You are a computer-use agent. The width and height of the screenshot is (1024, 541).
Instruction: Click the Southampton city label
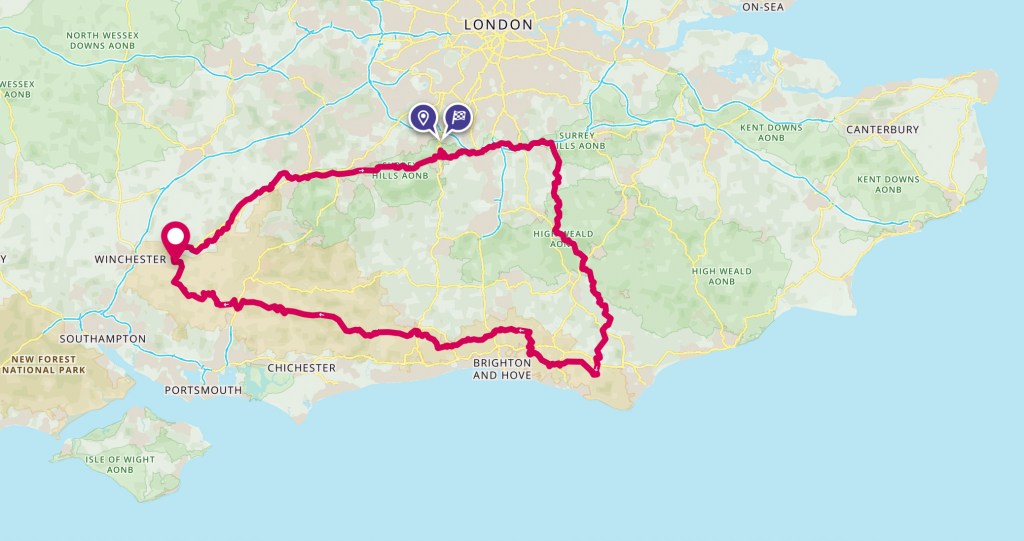click(x=103, y=338)
